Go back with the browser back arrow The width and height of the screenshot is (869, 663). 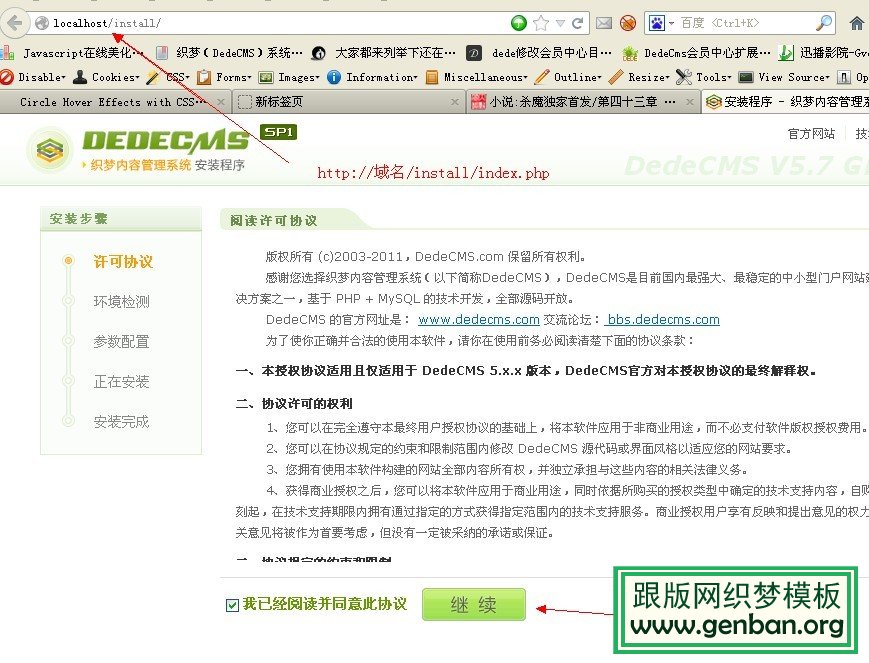pos(13,23)
